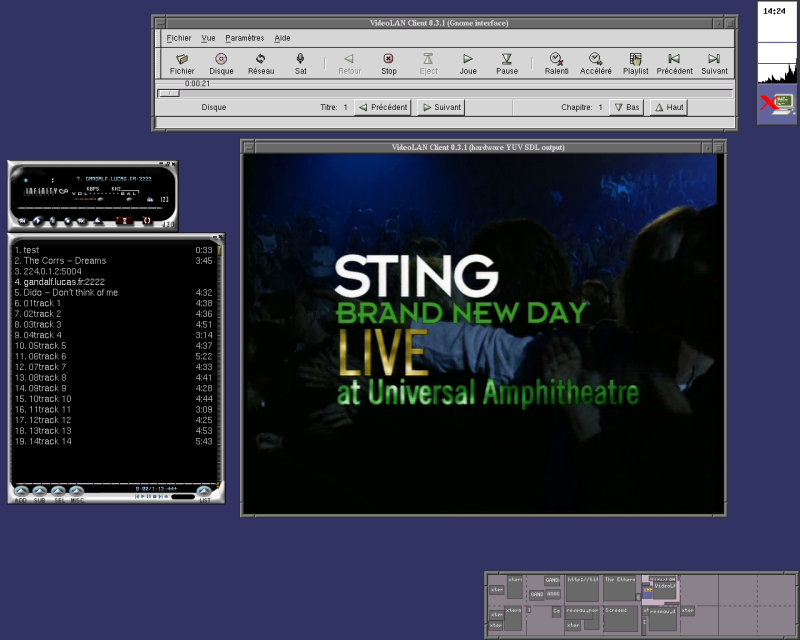The image size is (800, 640).
Task: Select playlist entry '4. gandalf.lucas.fr:2222'
Action: (x=113, y=282)
